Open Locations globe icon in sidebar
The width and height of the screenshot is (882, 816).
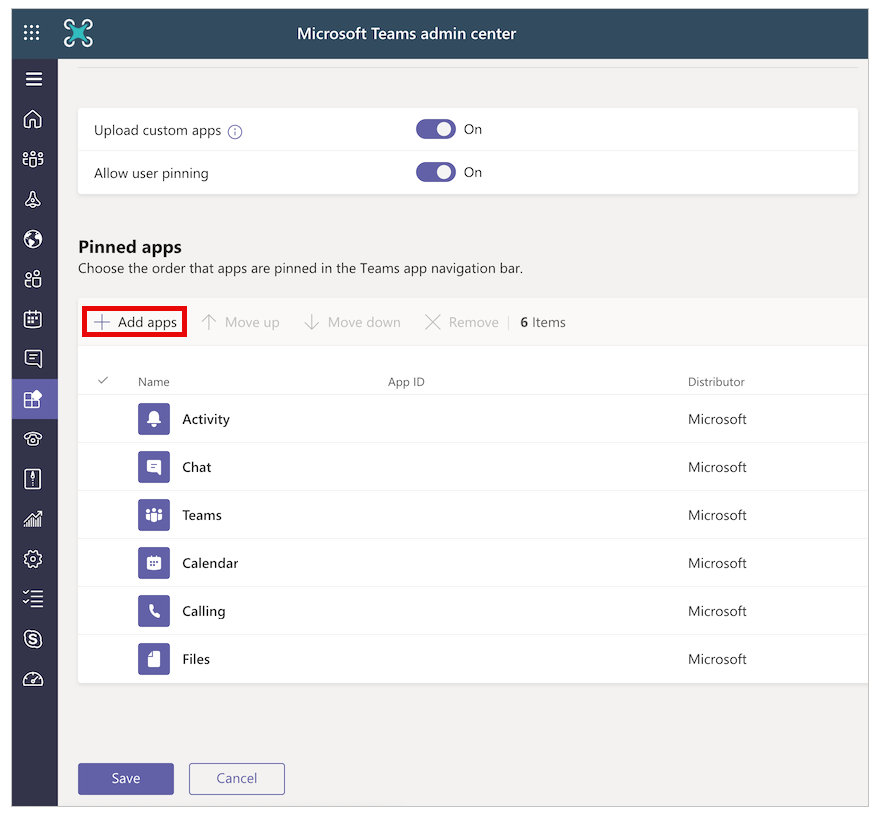33,239
